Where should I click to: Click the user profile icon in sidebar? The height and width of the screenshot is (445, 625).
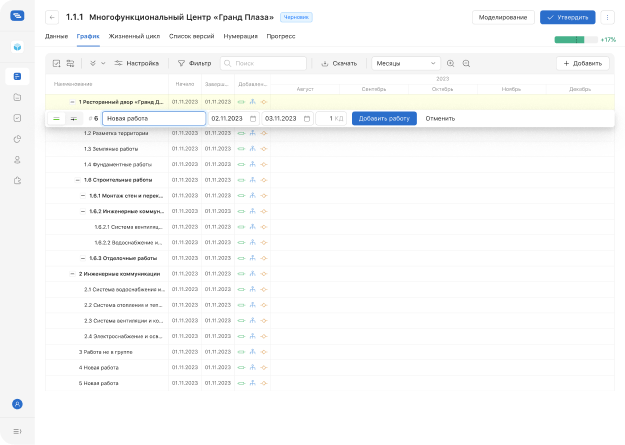pyautogui.click(x=17, y=160)
